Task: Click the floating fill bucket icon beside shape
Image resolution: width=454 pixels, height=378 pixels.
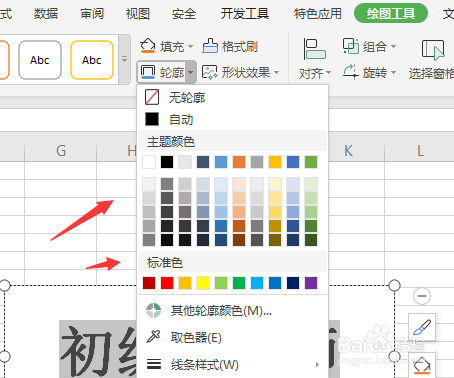Action: click(x=422, y=365)
